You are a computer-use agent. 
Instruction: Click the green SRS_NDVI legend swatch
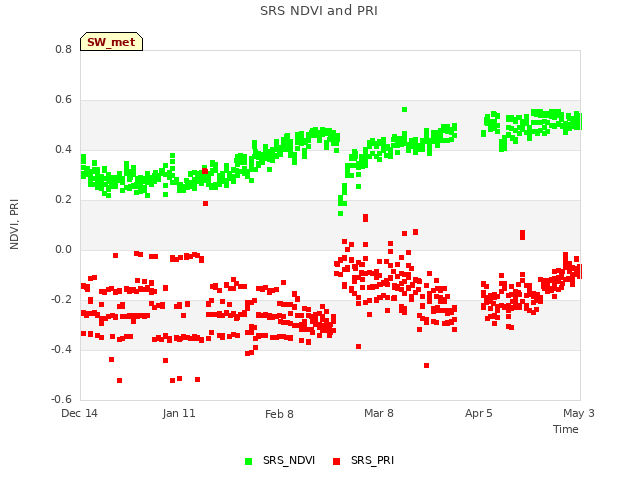coord(248,461)
